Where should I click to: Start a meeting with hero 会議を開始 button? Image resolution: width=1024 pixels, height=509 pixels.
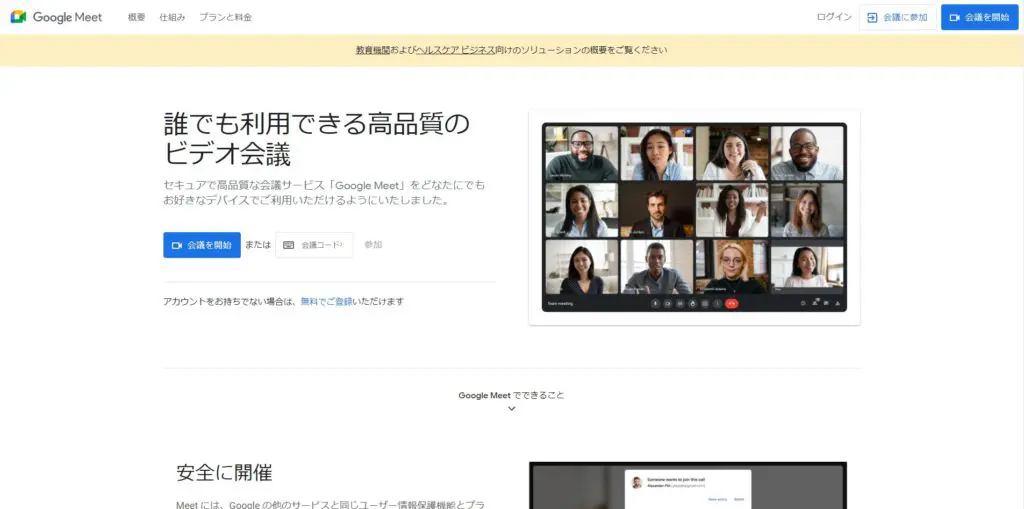(x=202, y=245)
